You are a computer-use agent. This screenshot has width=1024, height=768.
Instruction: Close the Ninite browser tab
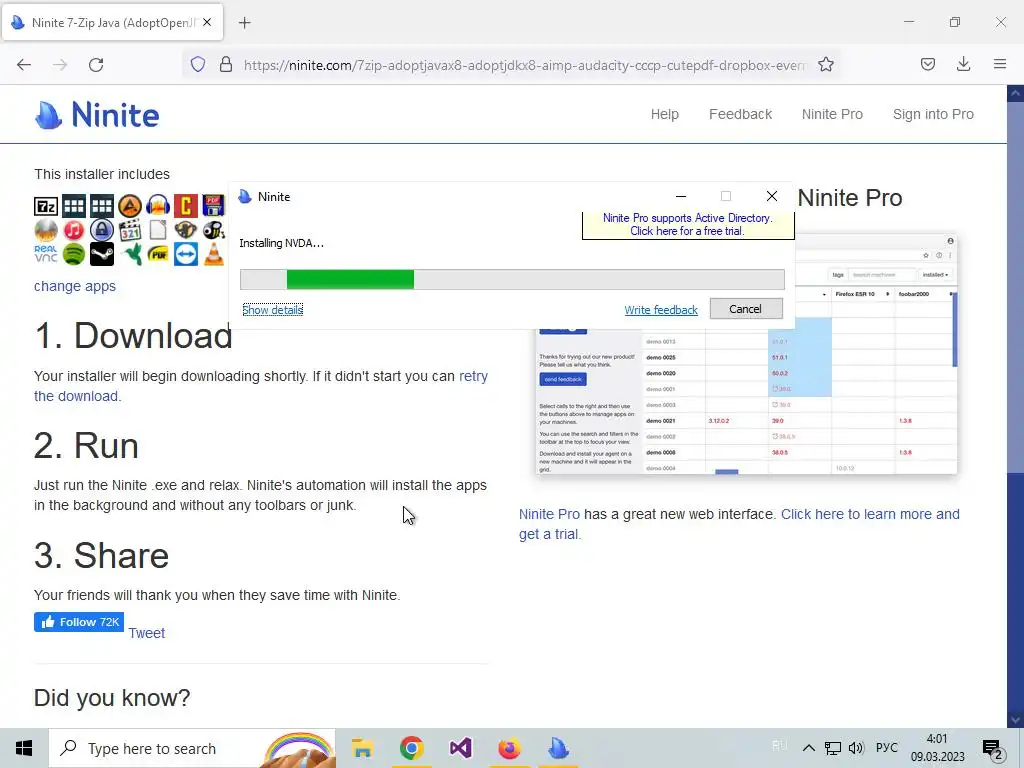coord(207,22)
